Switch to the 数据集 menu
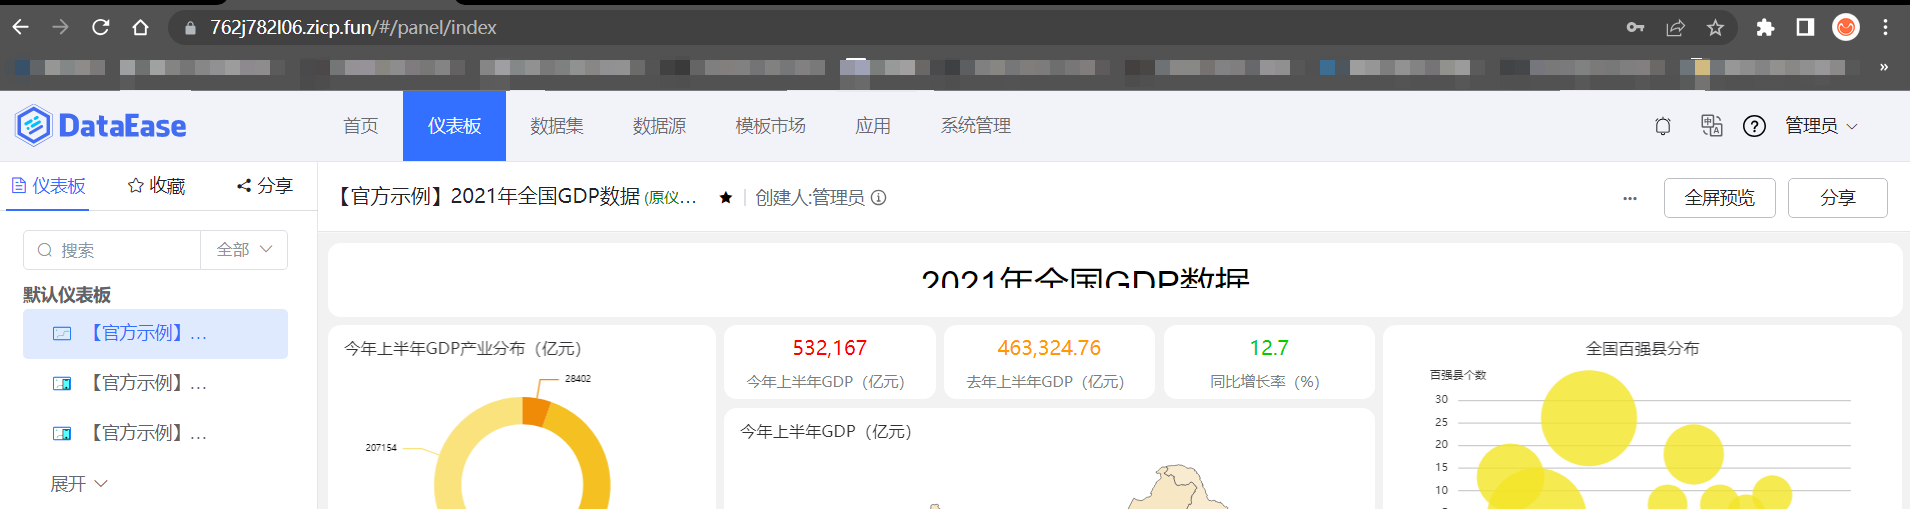The width and height of the screenshot is (1910, 509). point(557,126)
